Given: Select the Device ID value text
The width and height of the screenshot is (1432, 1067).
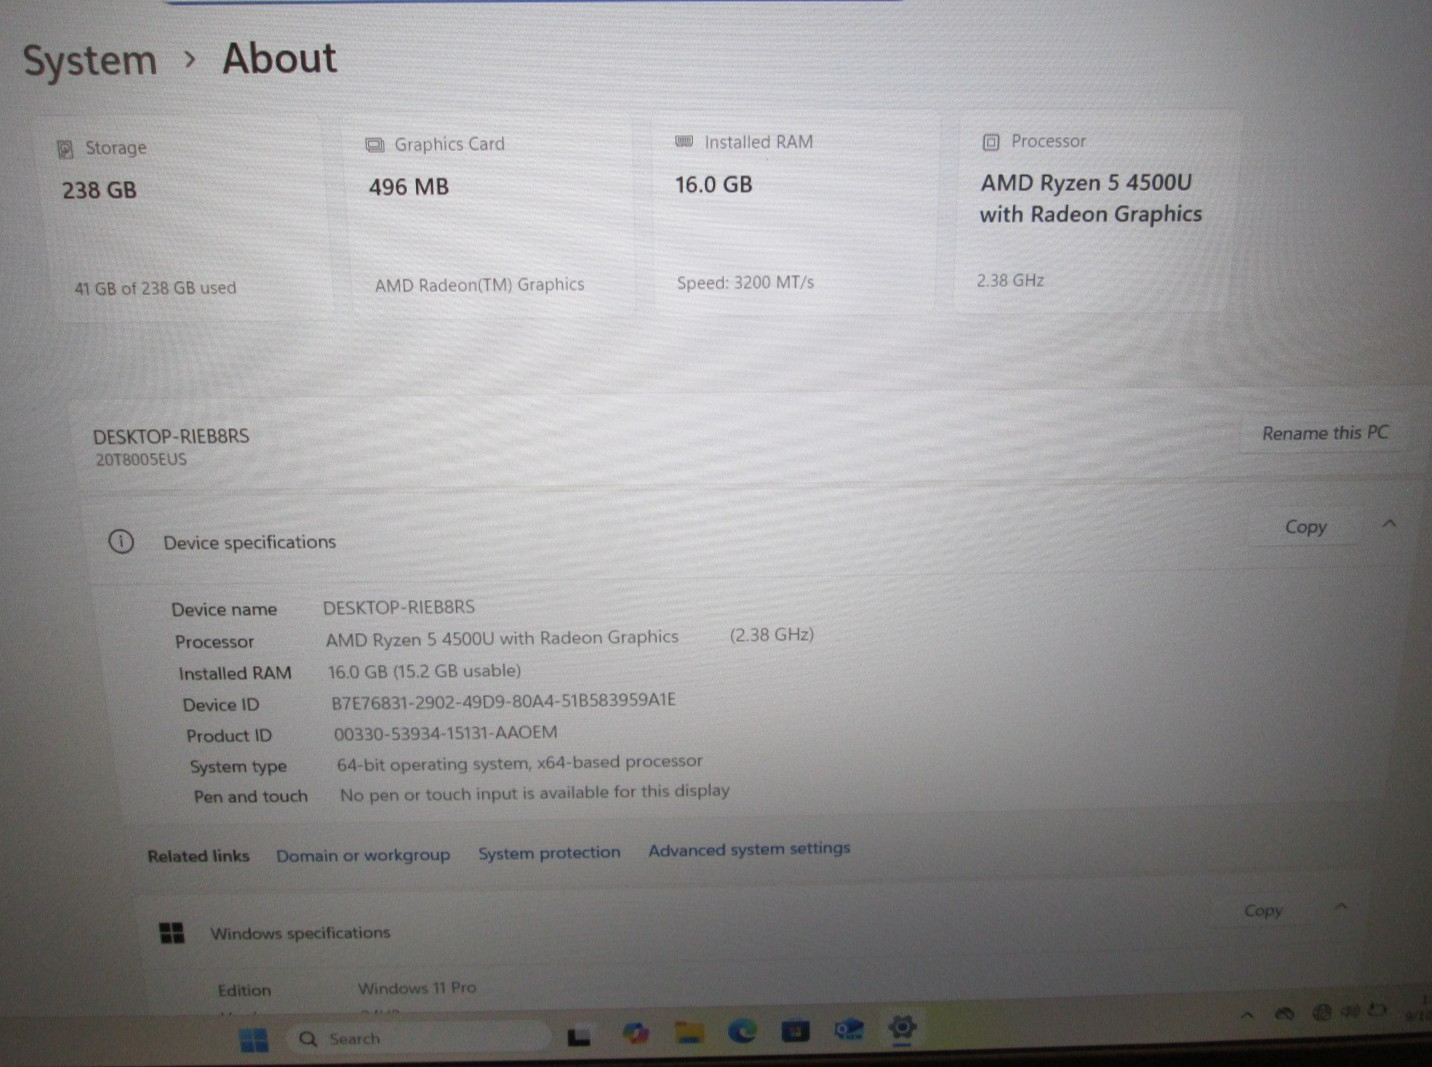Looking at the screenshot, I should [503, 701].
